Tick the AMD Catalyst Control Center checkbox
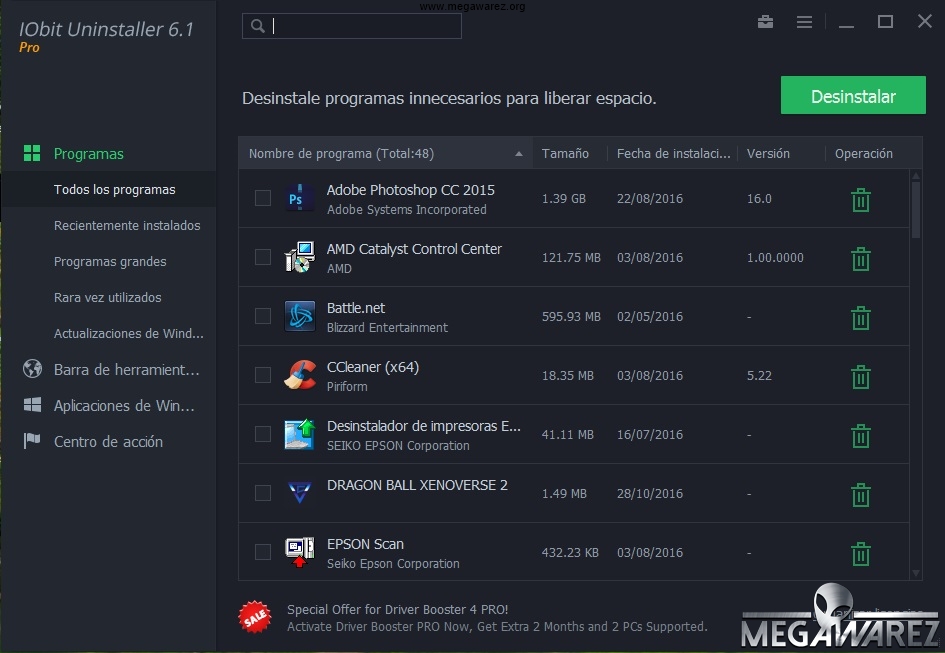 (x=263, y=257)
